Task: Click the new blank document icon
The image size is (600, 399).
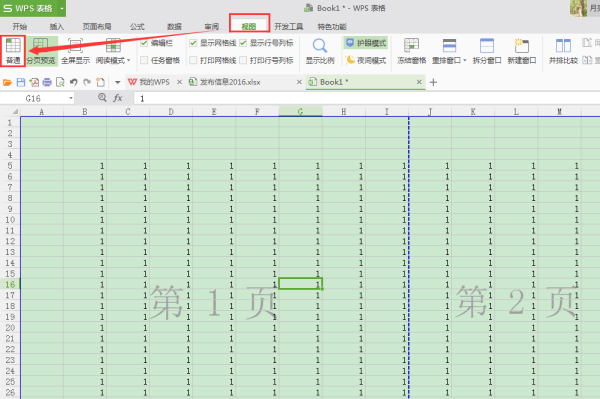Action: [100, 82]
